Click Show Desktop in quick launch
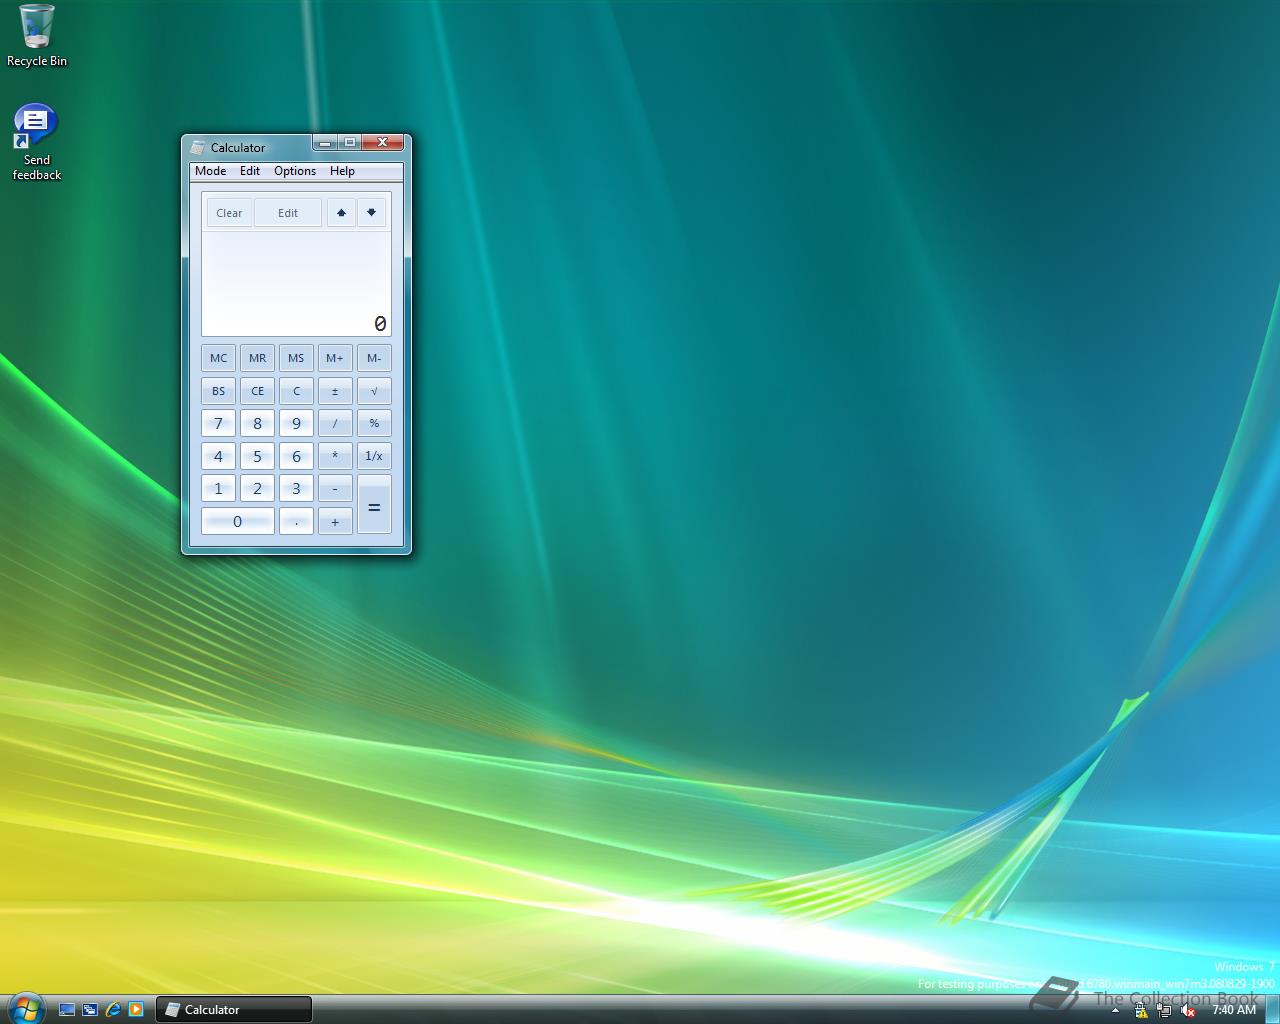Screen dimensions: 1280x1024 pos(67,1010)
